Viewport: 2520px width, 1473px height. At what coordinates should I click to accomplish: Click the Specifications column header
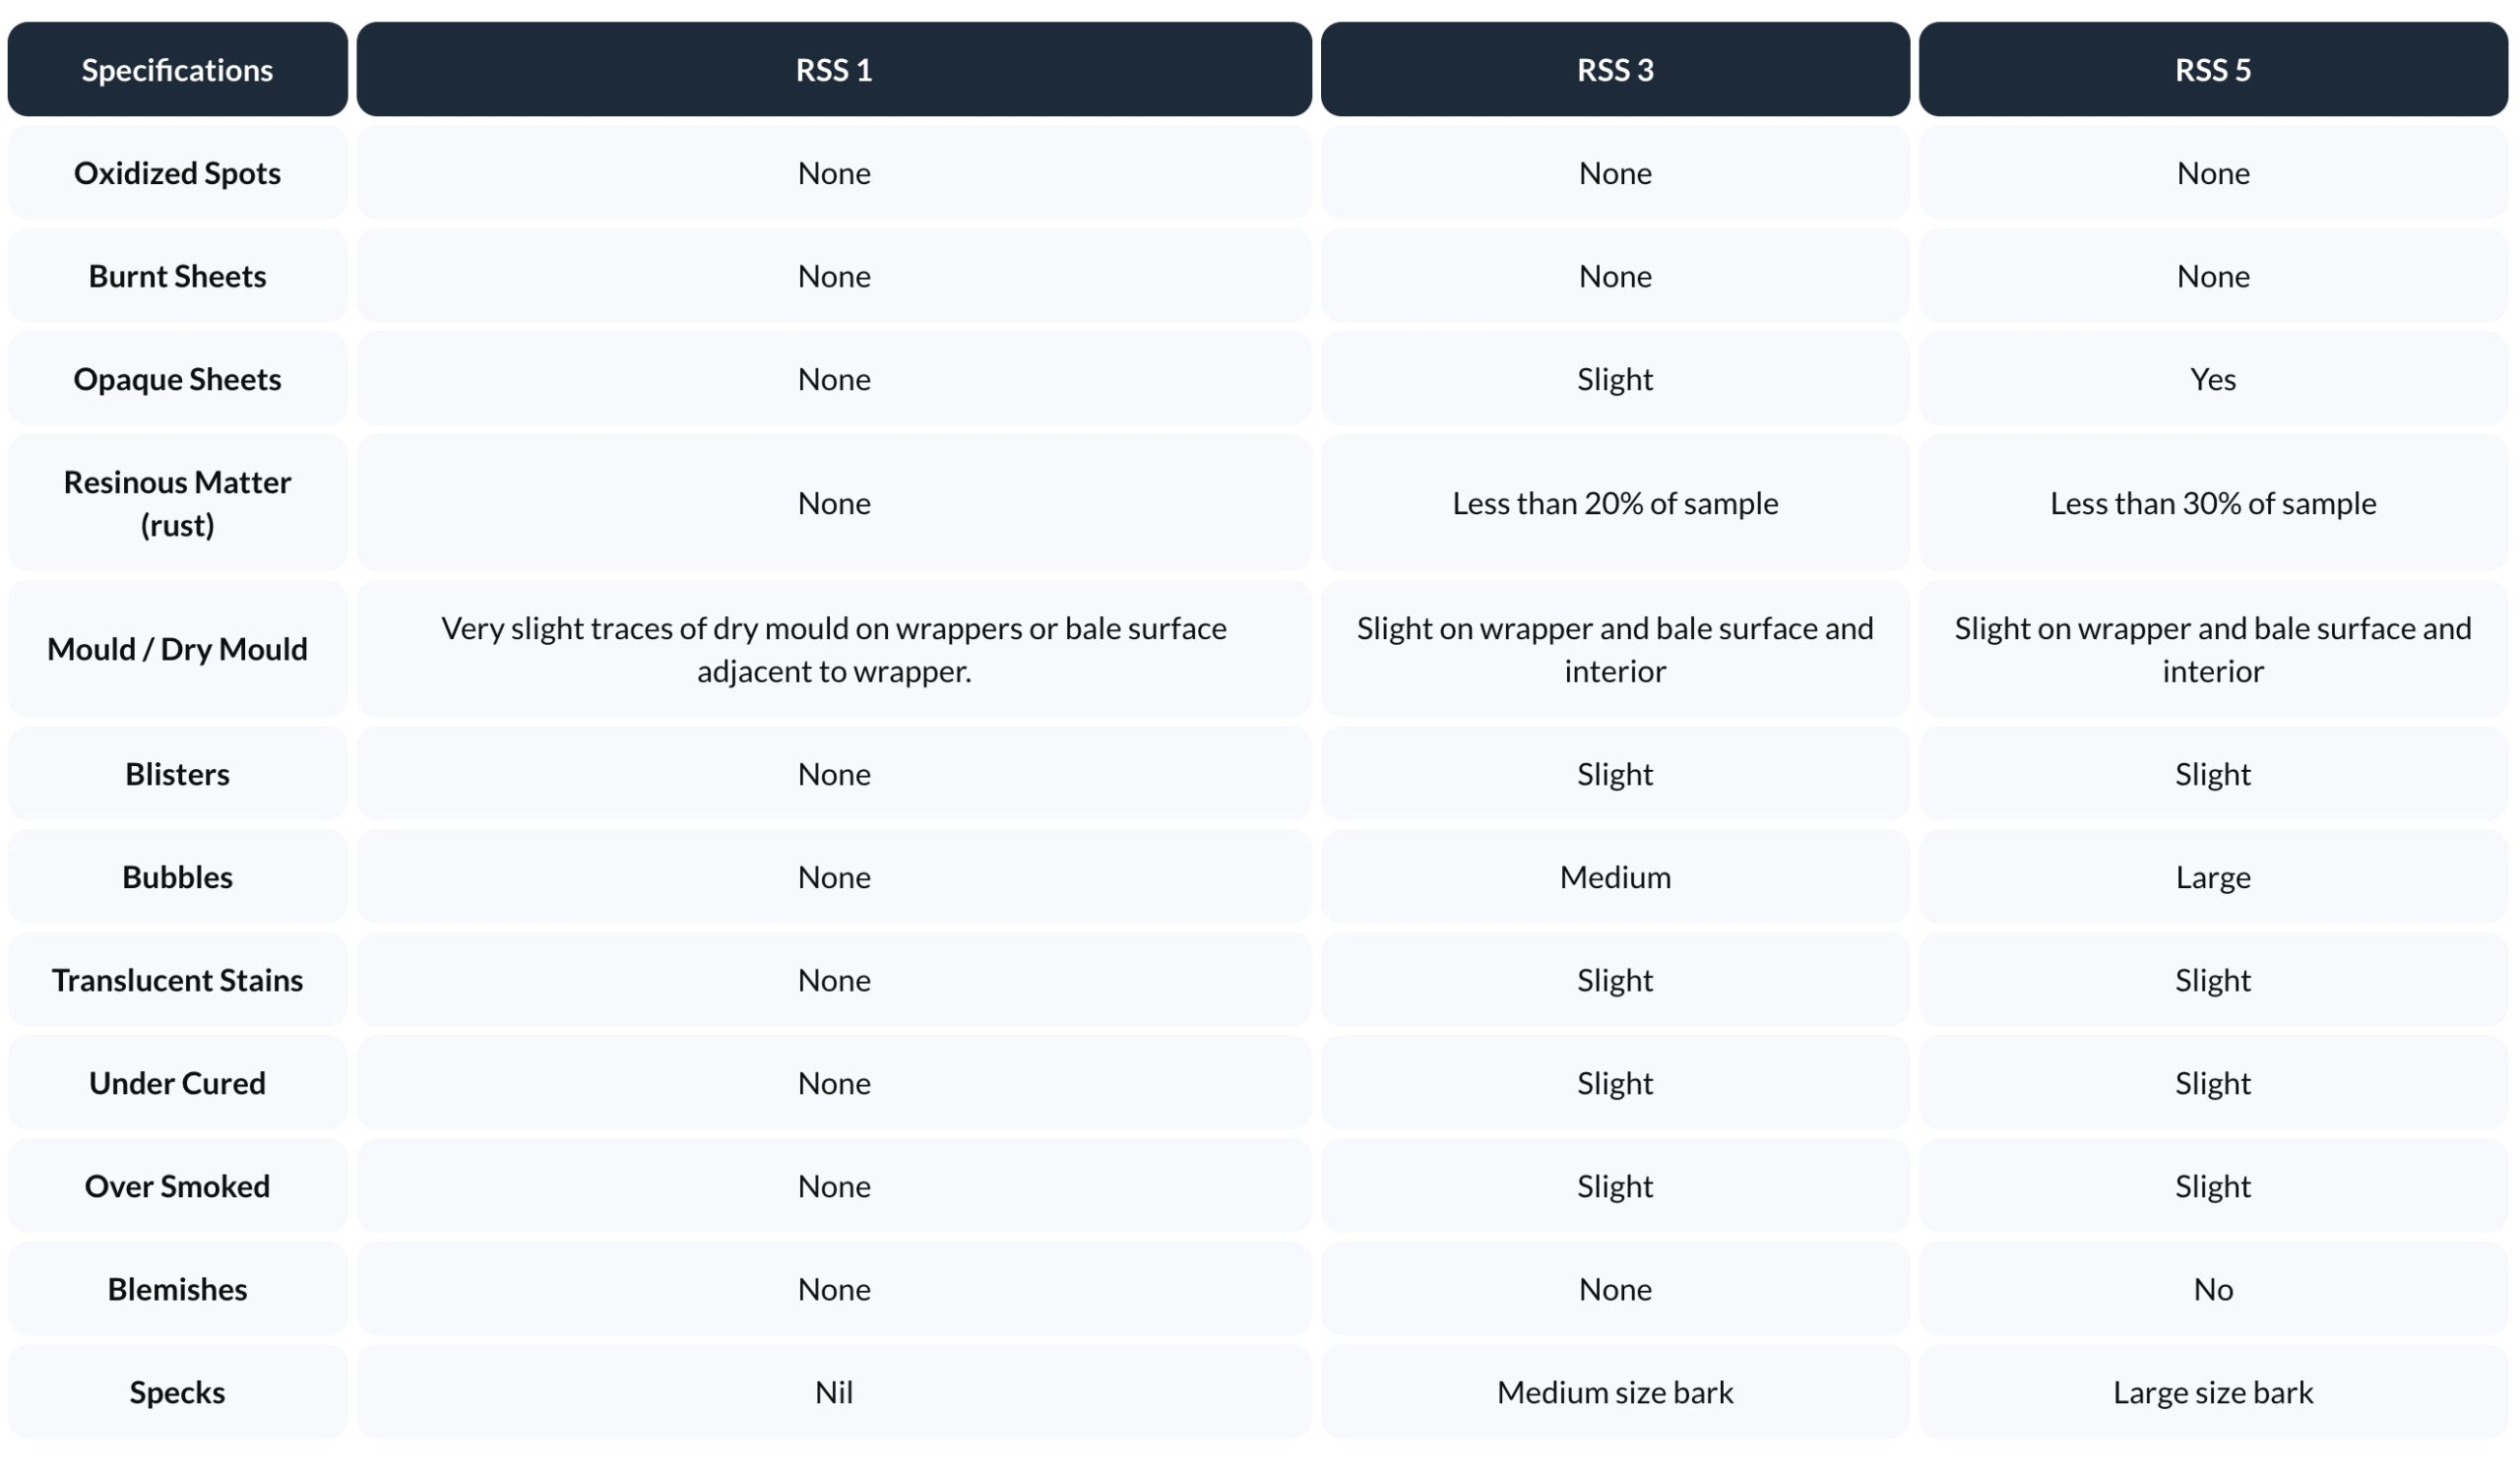coord(177,70)
